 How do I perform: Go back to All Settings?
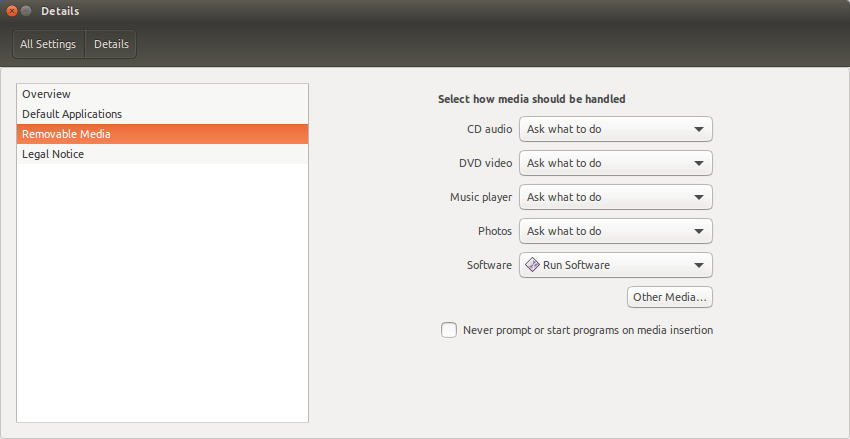pos(48,44)
